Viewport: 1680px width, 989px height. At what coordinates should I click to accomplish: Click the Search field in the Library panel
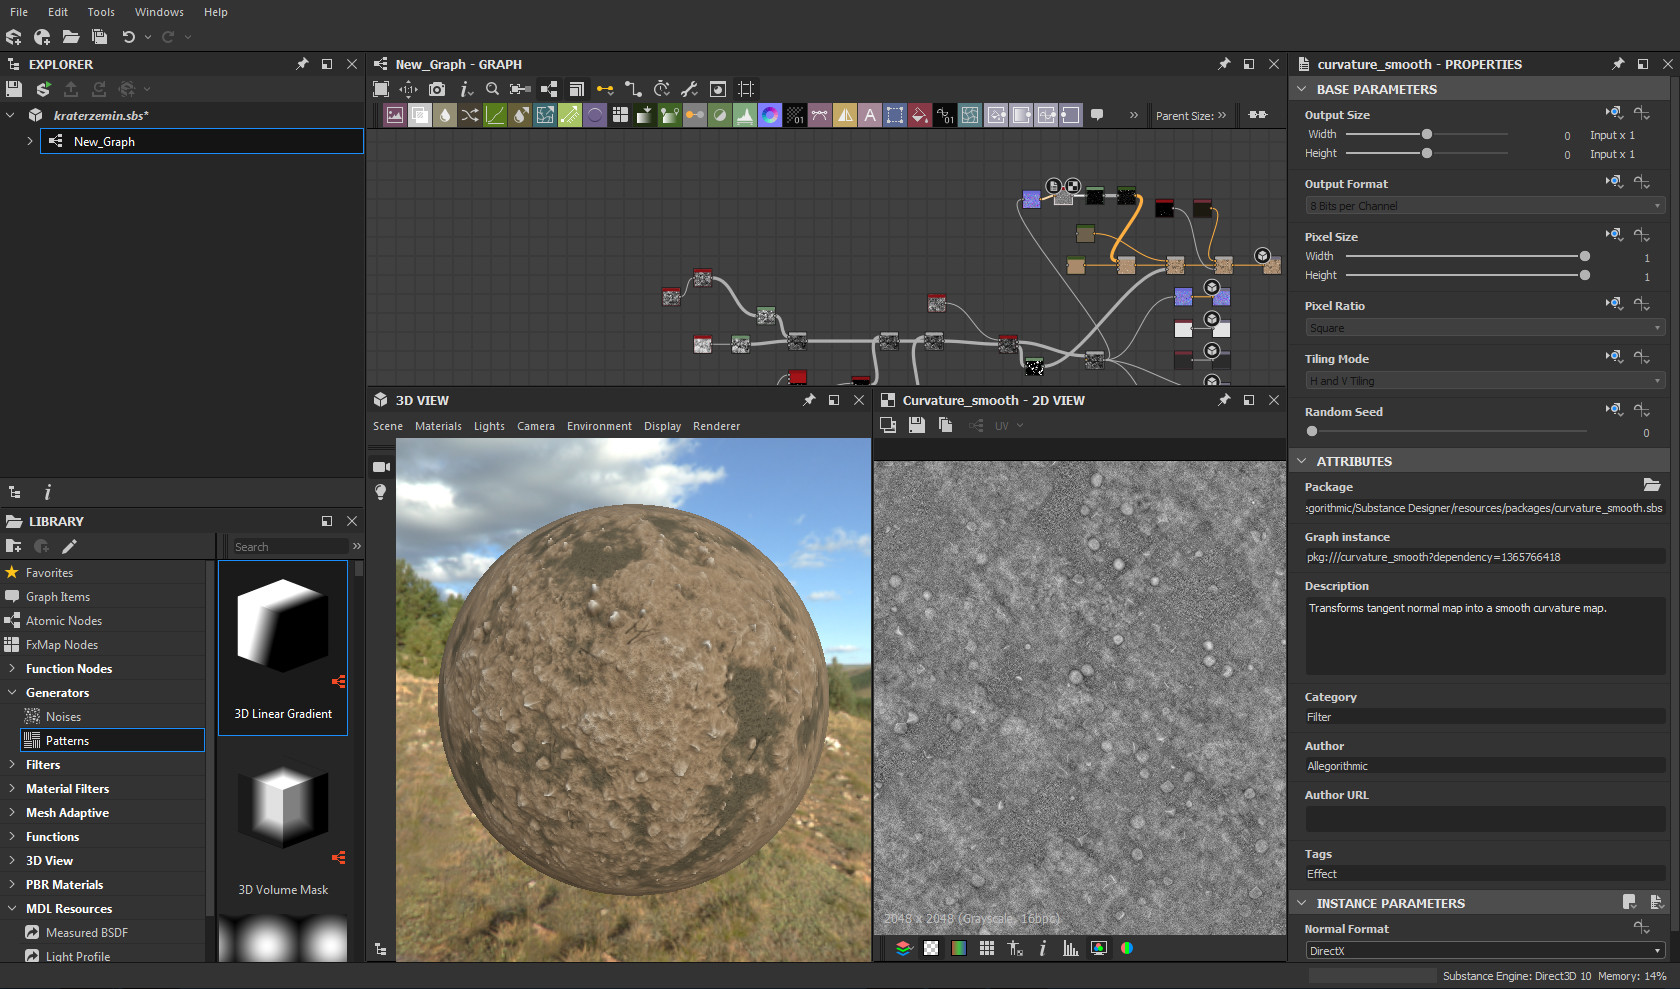pyautogui.click(x=290, y=546)
